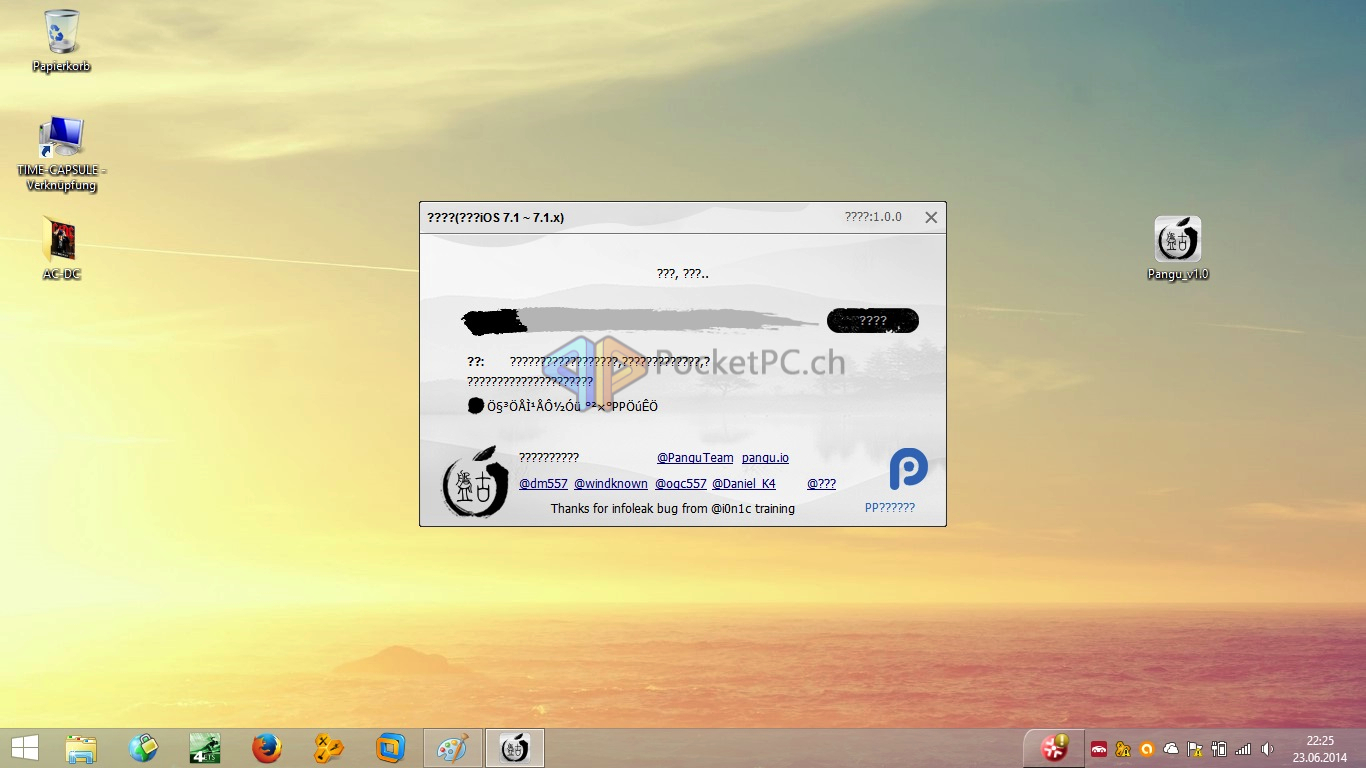Click the Thanks for infoleak bug text
This screenshot has height=768, width=1366.
pos(672,509)
